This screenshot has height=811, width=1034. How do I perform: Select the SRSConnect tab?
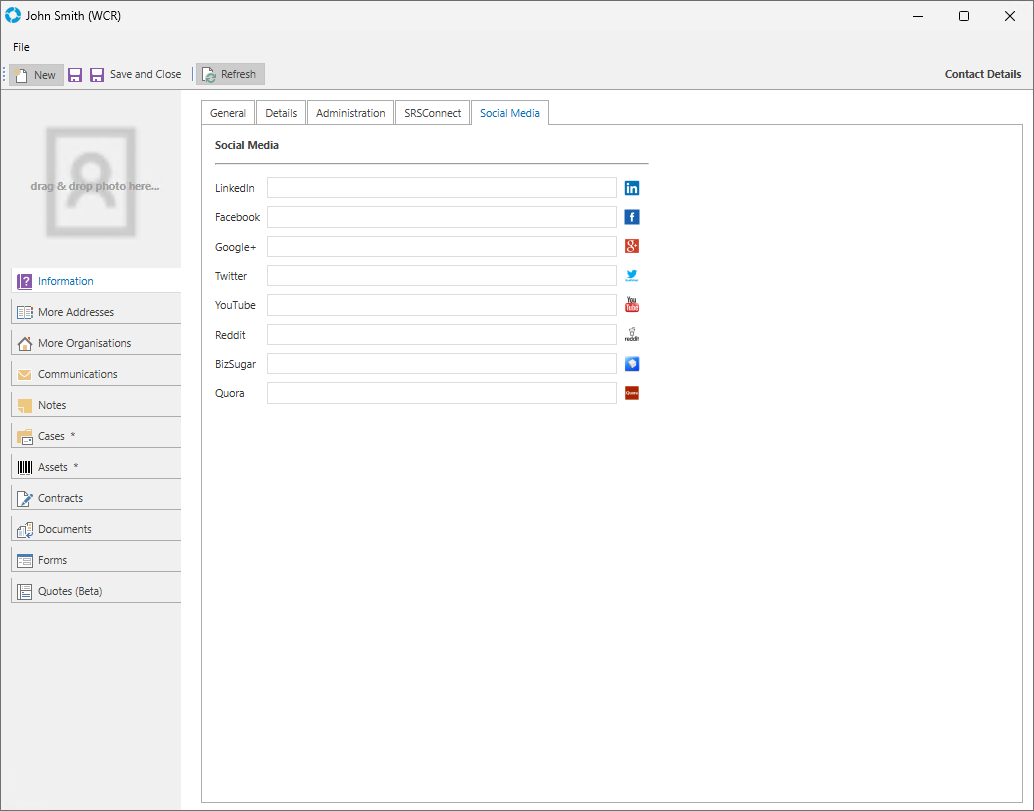tap(432, 113)
